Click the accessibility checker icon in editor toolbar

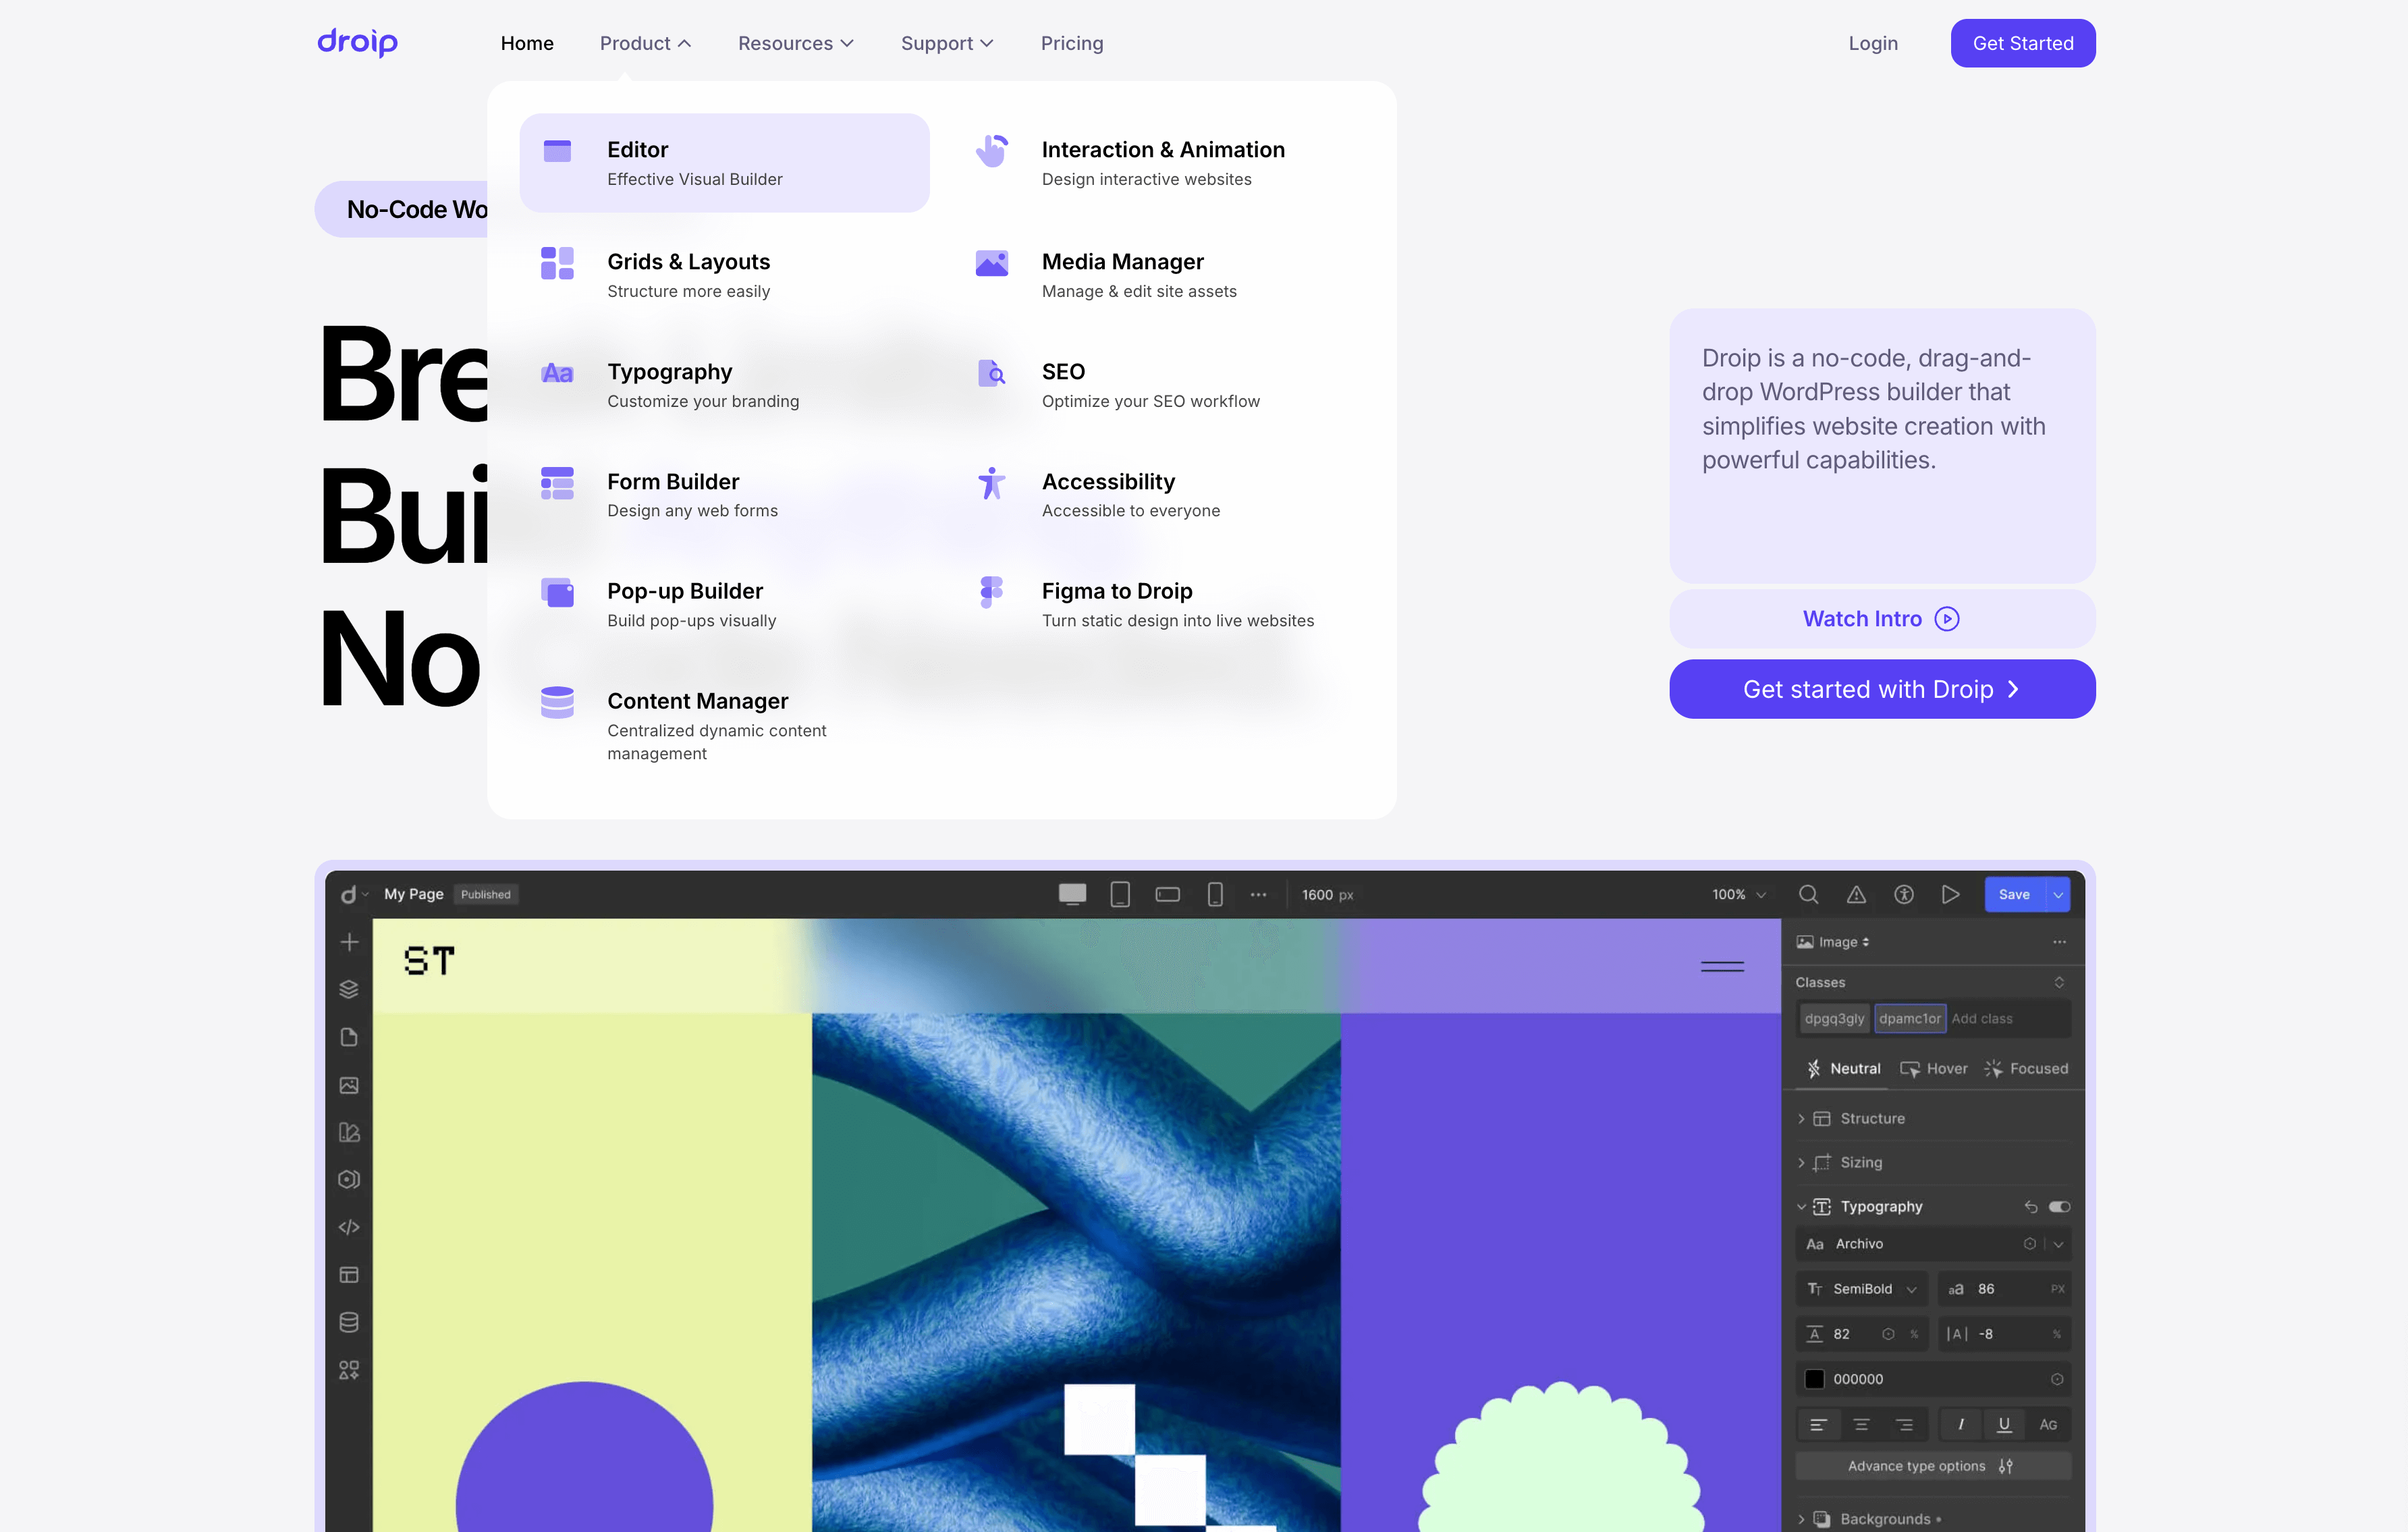(x=1904, y=894)
